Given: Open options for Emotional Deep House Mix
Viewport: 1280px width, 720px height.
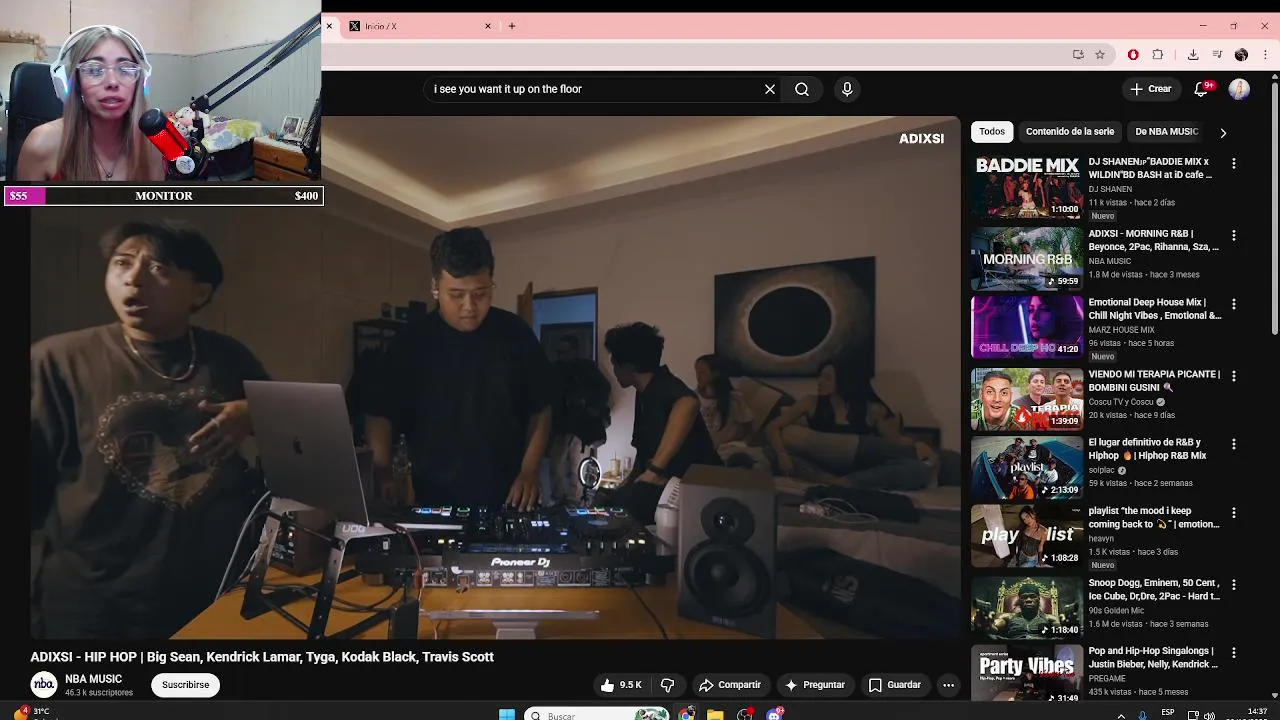Looking at the screenshot, I should tap(1234, 303).
